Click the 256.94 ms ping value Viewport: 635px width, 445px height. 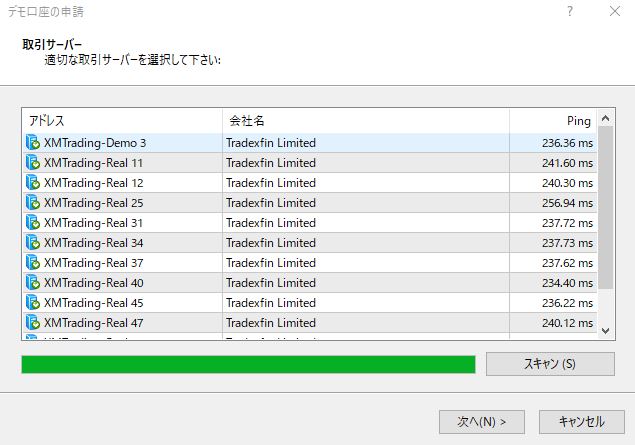click(567, 203)
